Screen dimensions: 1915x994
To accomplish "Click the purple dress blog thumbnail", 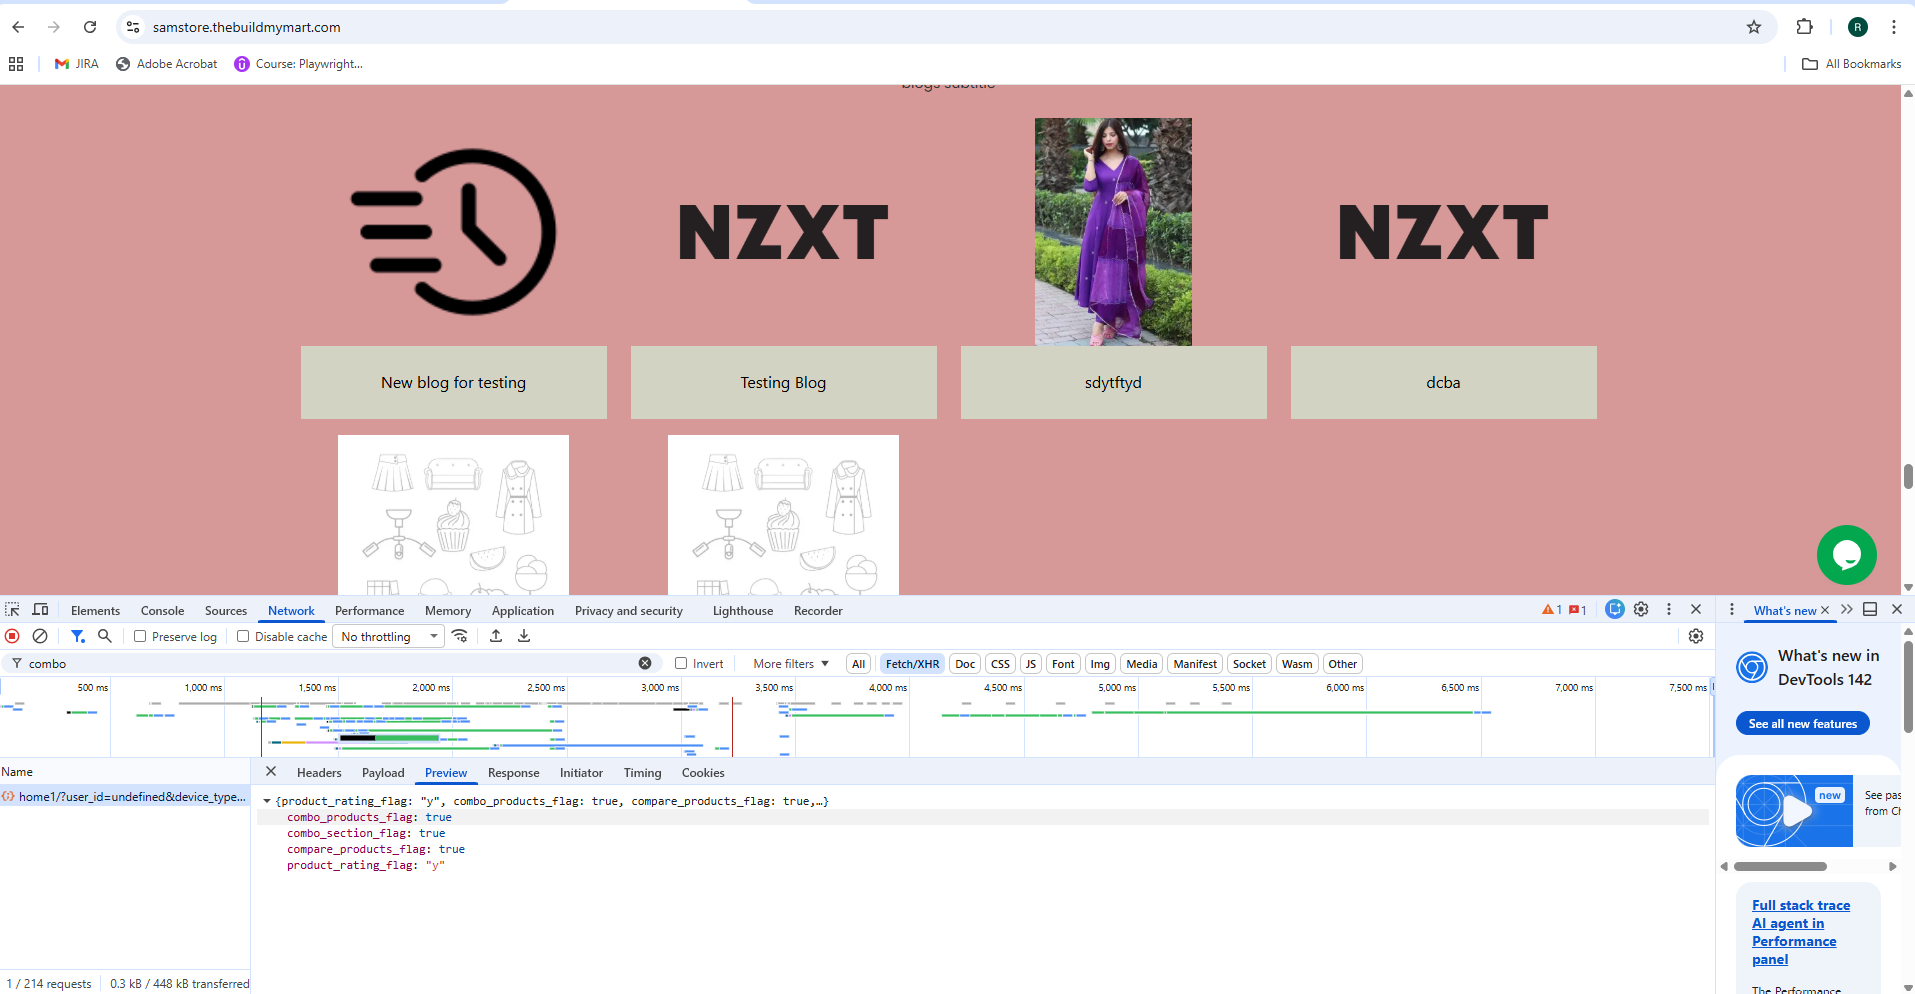I will 1113,232.
